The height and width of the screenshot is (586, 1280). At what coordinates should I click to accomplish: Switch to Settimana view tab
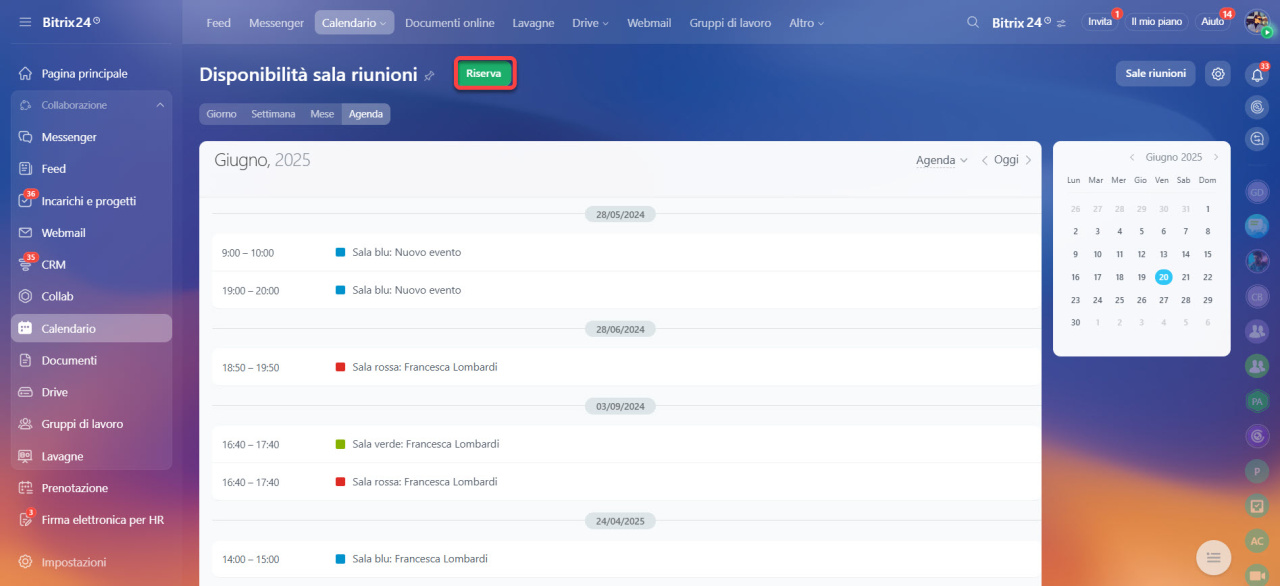coord(273,114)
